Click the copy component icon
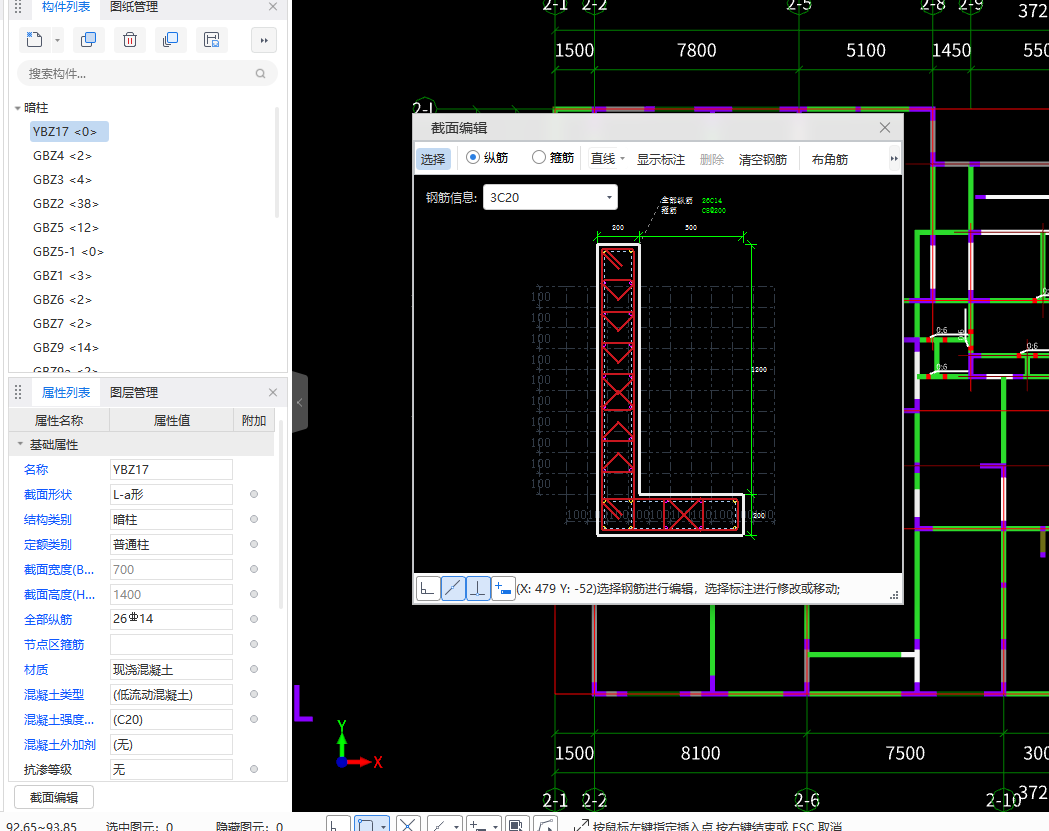The width and height of the screenshot is (1049, 831). [x=88, y=40]
